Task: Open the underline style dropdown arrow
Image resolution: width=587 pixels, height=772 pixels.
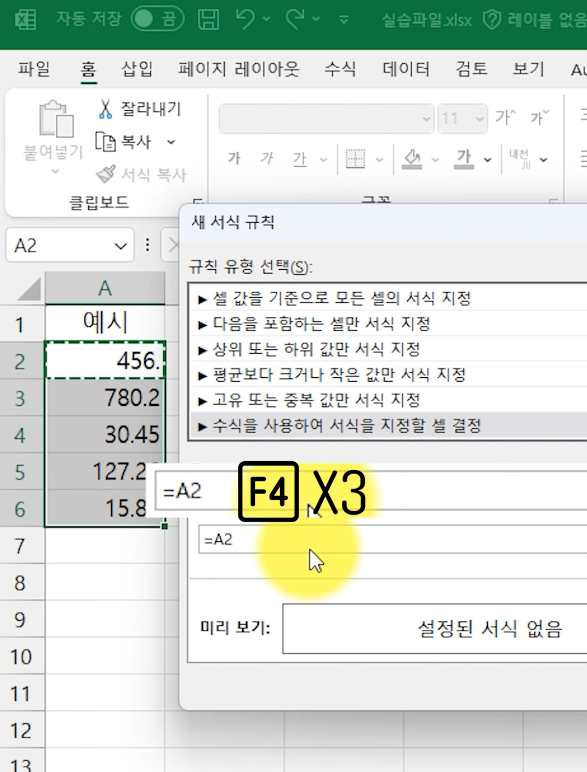Action: [323, 160]
